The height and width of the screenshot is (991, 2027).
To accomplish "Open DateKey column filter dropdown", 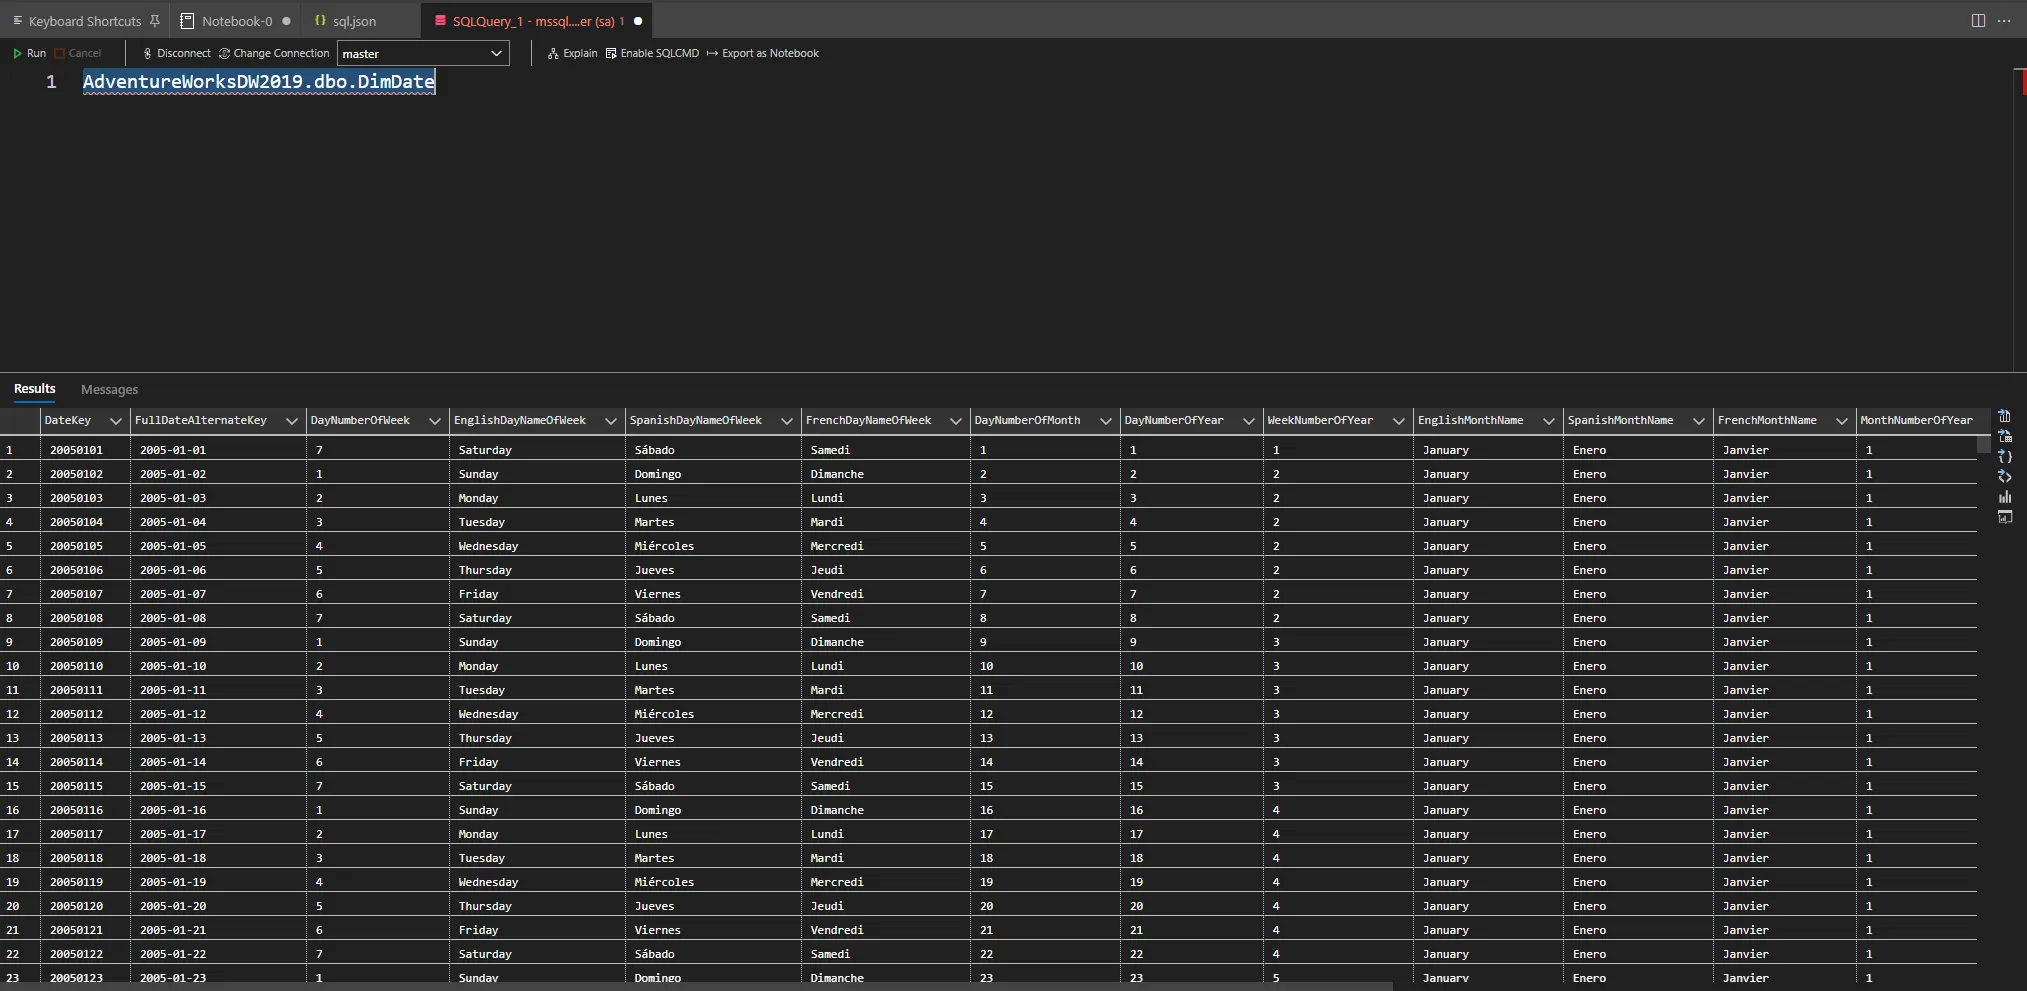I will tap(116, 421).
